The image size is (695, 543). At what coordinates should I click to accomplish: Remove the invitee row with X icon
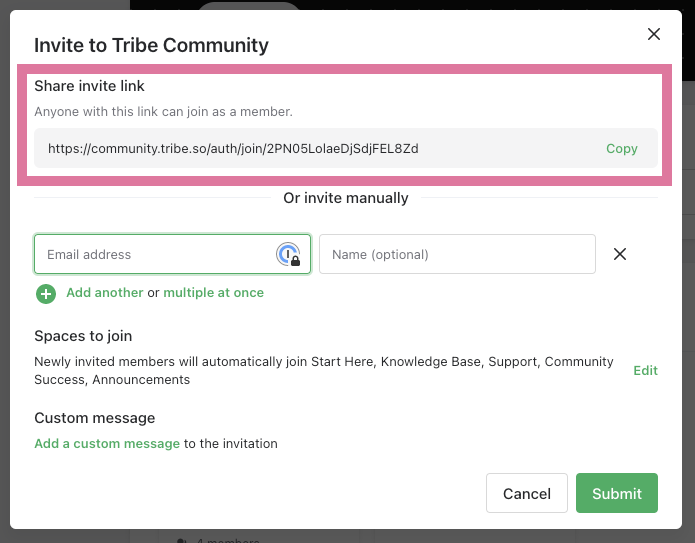pyautogui.click(x=620, y=254)
